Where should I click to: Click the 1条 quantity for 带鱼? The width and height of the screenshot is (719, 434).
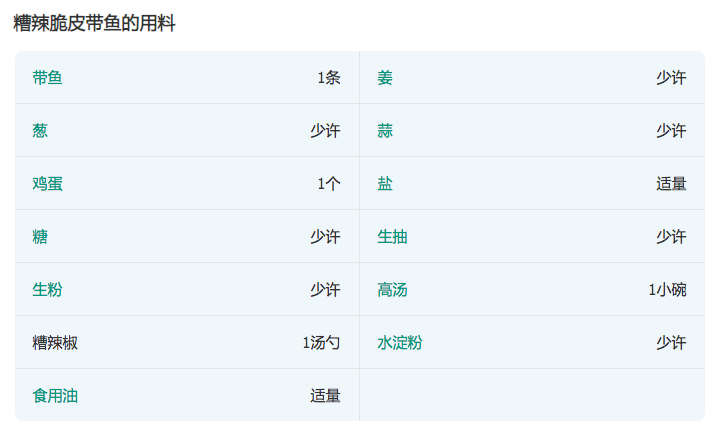coord(329,78)
